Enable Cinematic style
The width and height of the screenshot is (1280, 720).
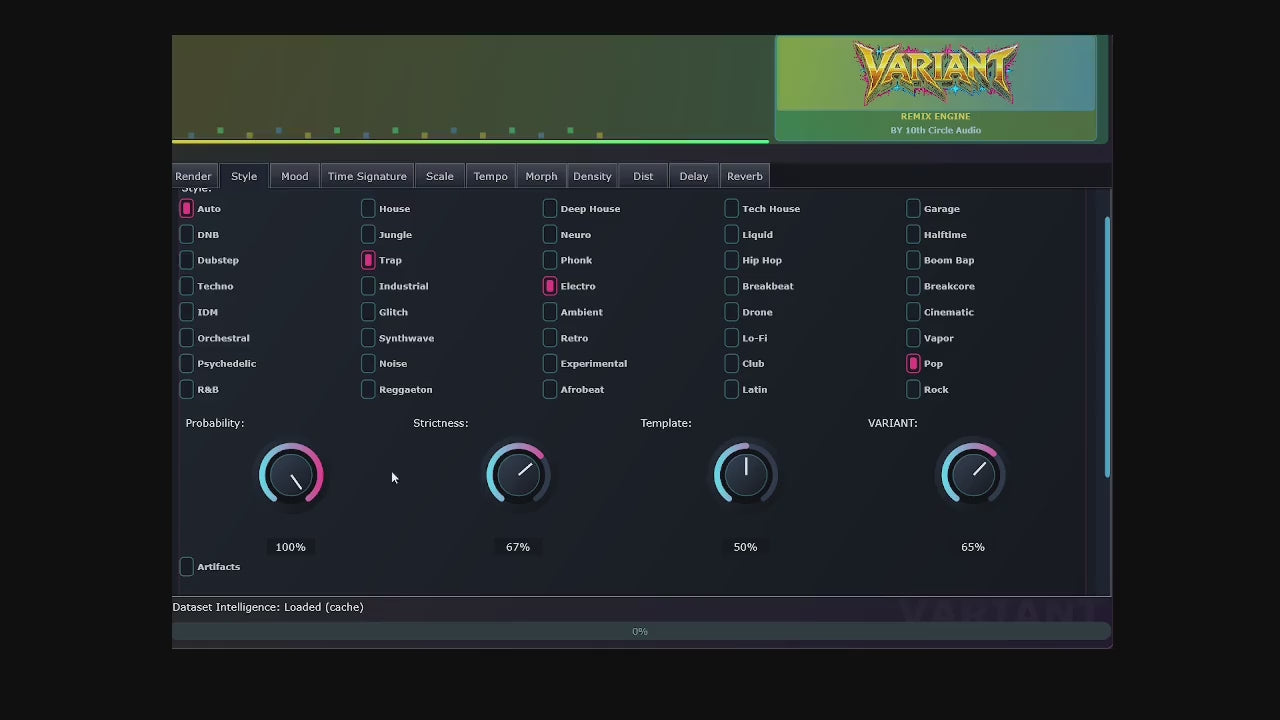click(x=913, y=312)
